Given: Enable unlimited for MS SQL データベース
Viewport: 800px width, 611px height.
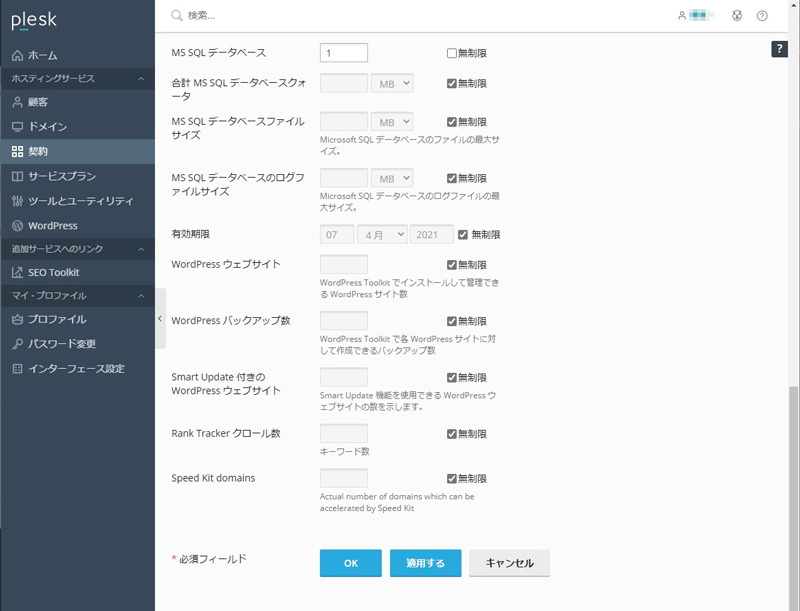Looking at the screenshot, I should point(452,53).
